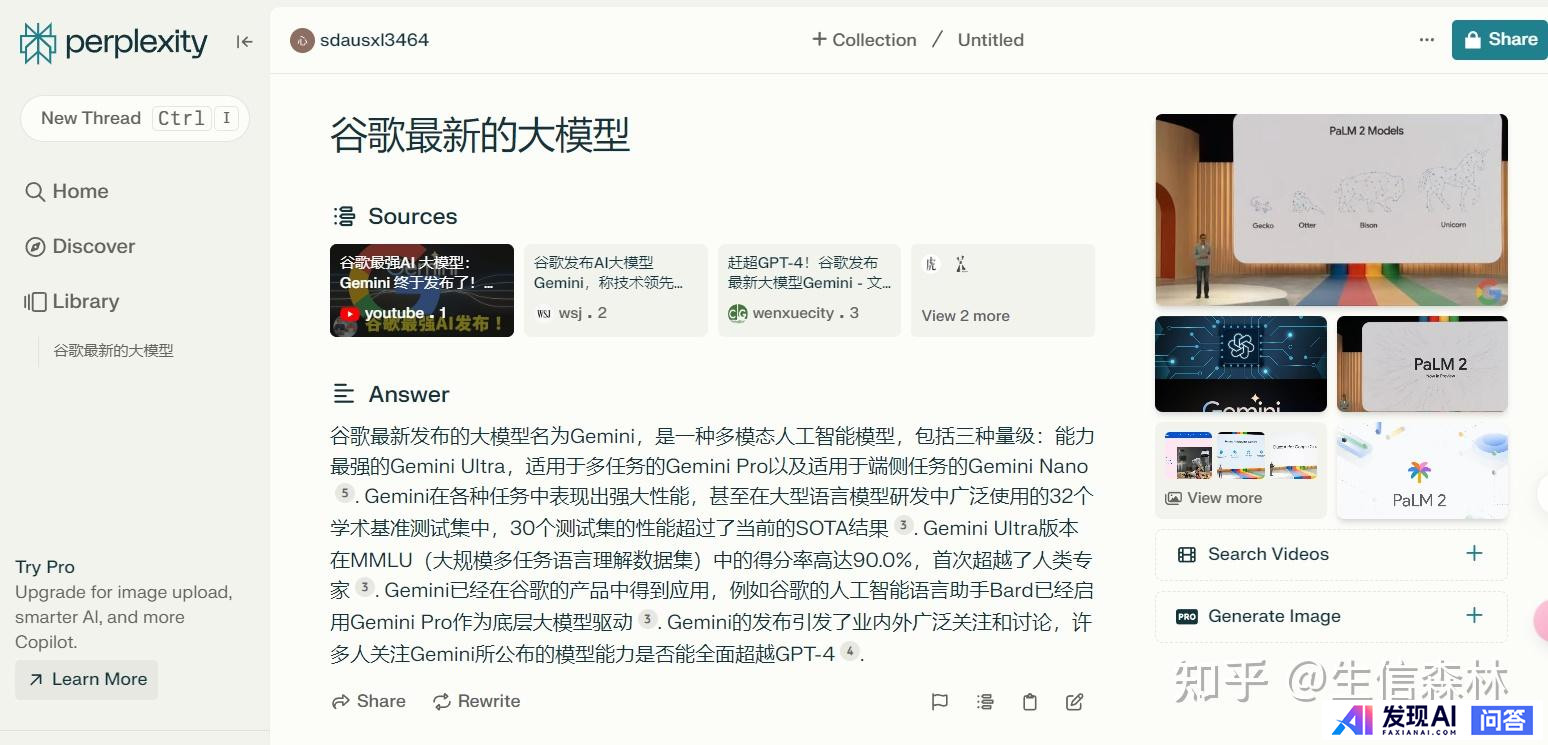Image resolution: width=1548 pixels, height=745 pixels.
Task: Open Library in sidebar
Action: tap(72, 301)
